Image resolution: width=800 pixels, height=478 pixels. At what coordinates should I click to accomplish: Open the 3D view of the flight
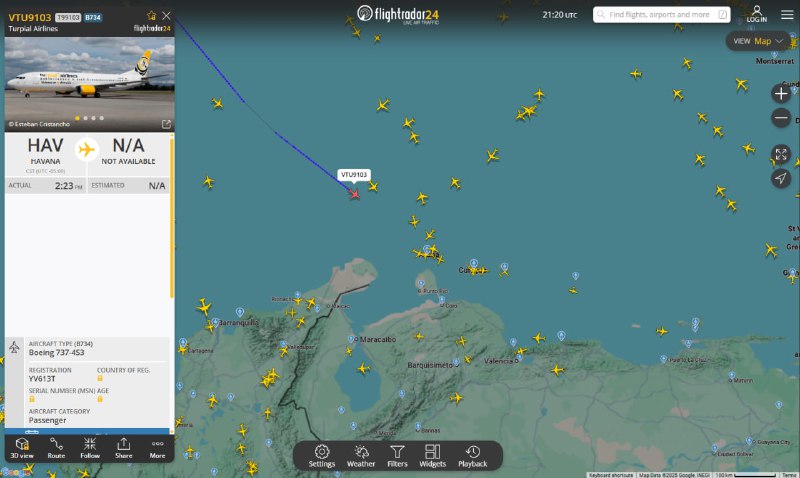click(x=22, y=448)
